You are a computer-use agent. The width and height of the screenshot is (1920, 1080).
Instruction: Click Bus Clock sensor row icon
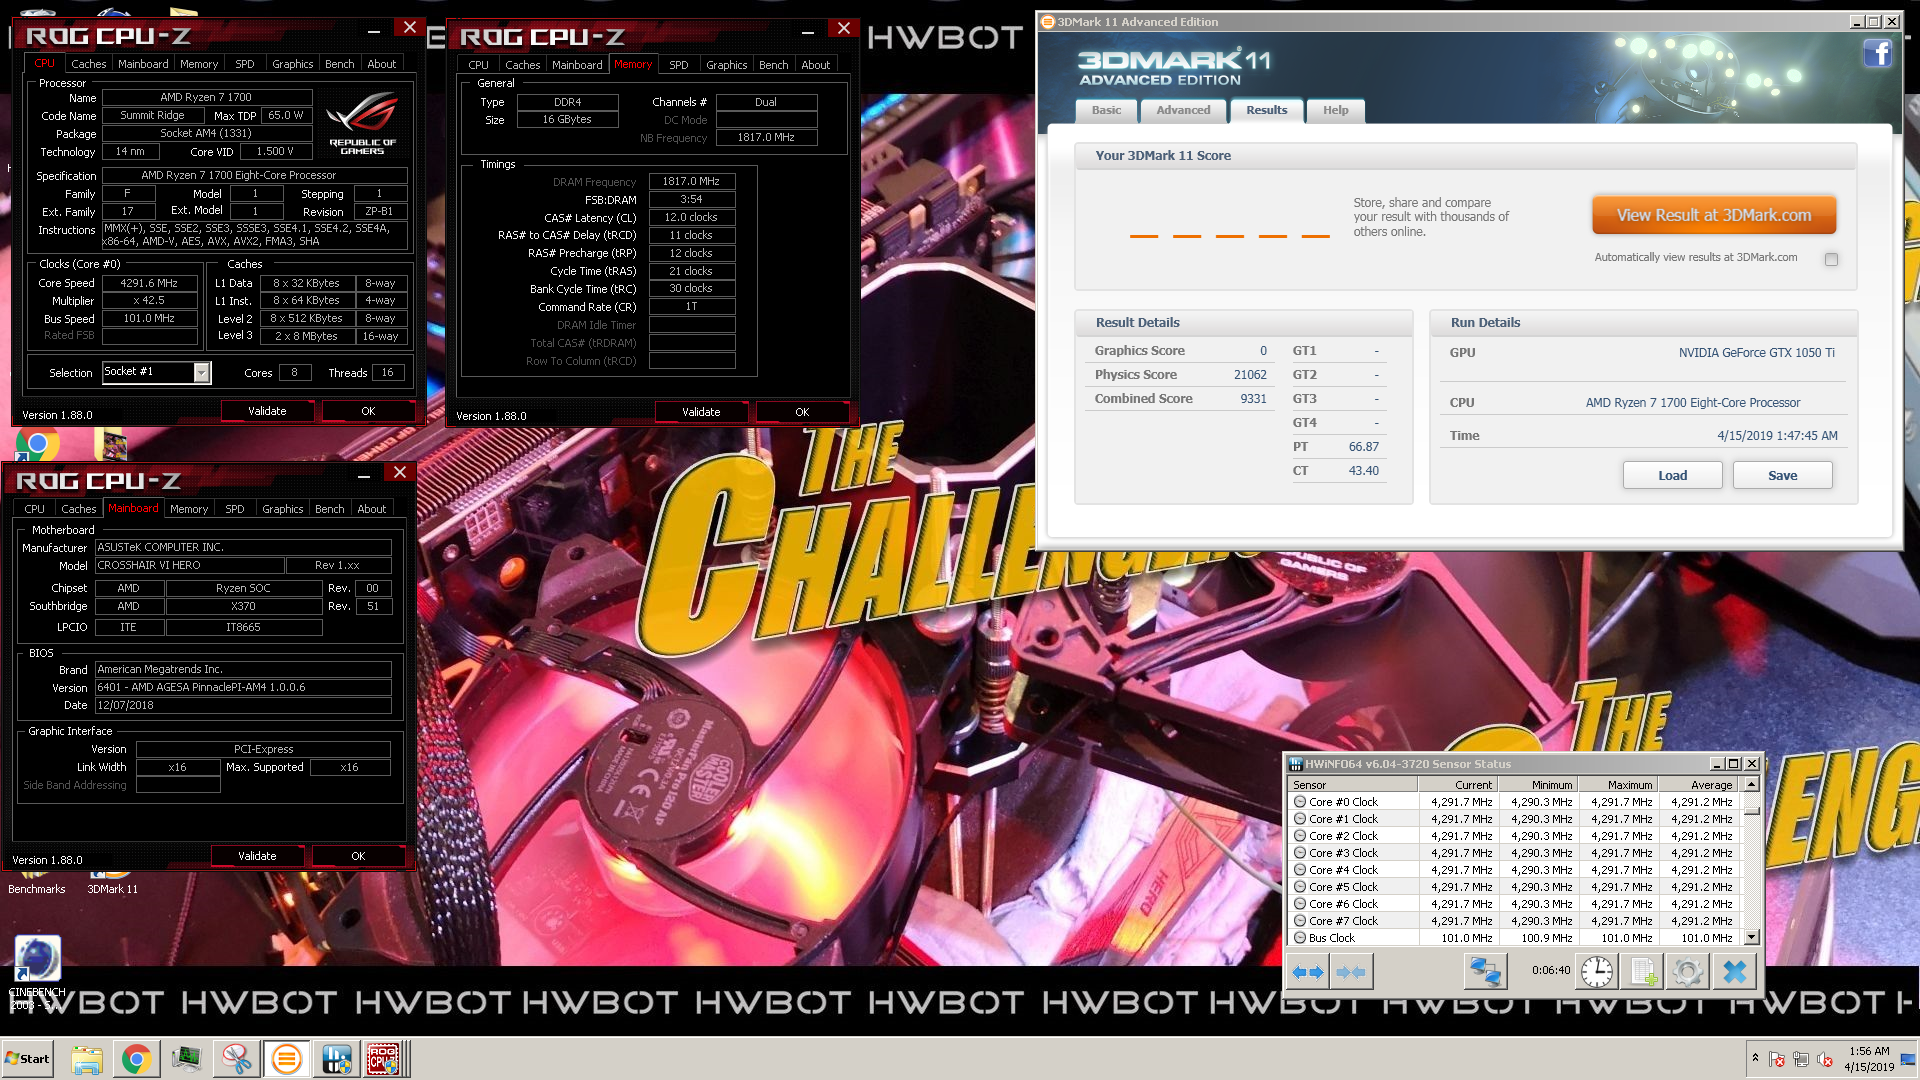tap(1300, 938)
